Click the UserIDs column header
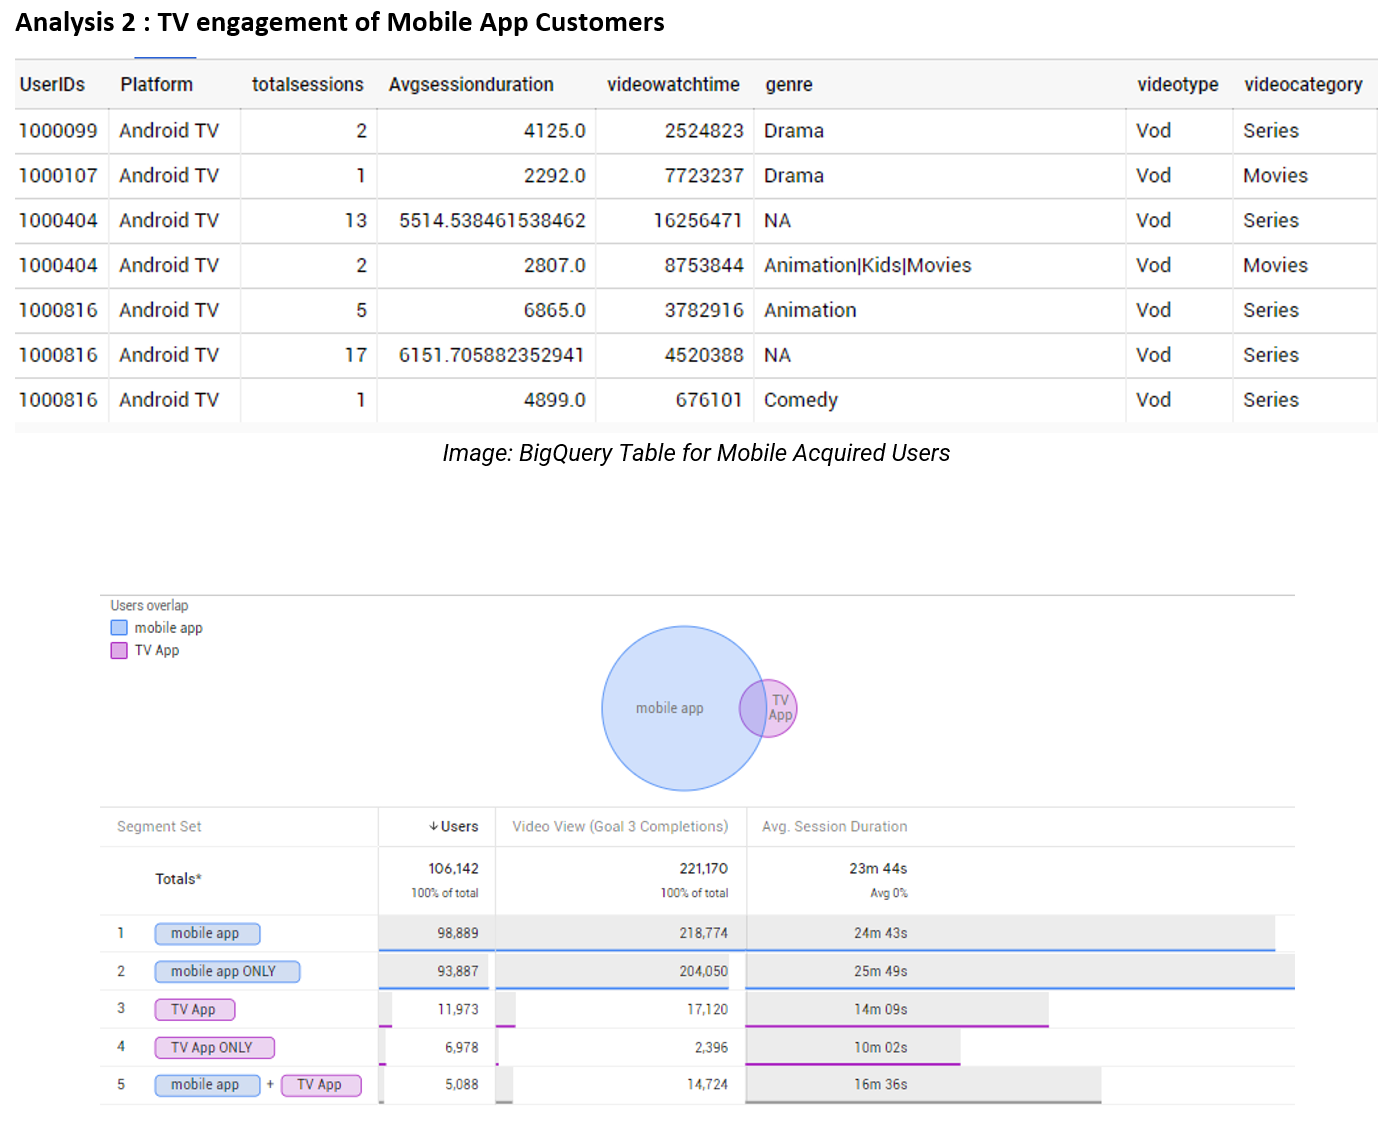This screenshot has height=1138, width=1392. (52, 85)
